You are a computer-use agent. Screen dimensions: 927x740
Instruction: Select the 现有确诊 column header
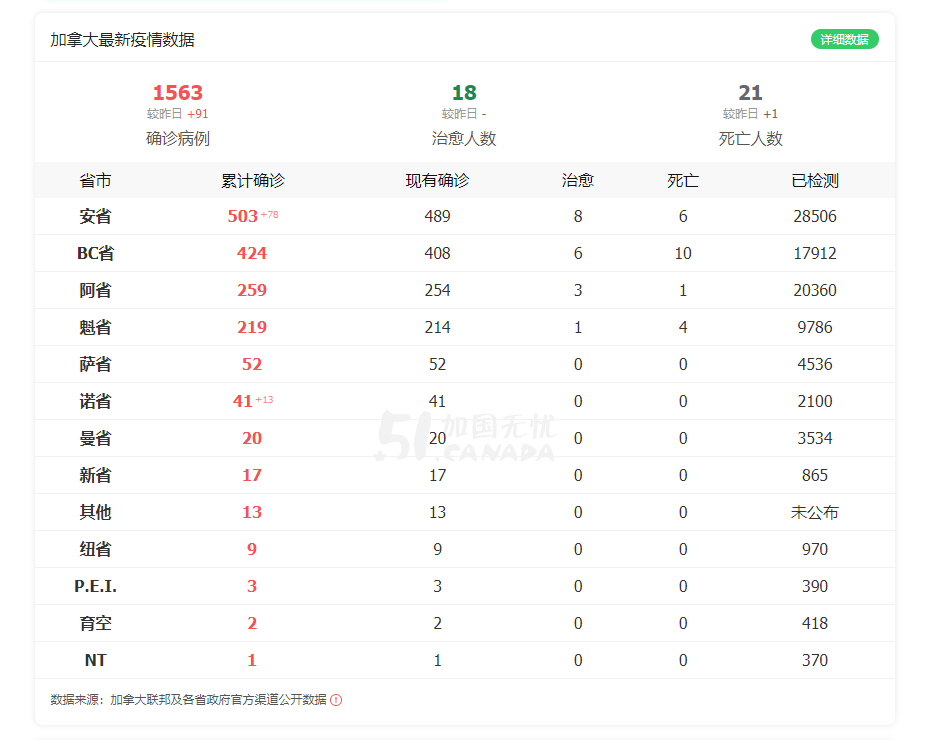(x=437, y=180)
